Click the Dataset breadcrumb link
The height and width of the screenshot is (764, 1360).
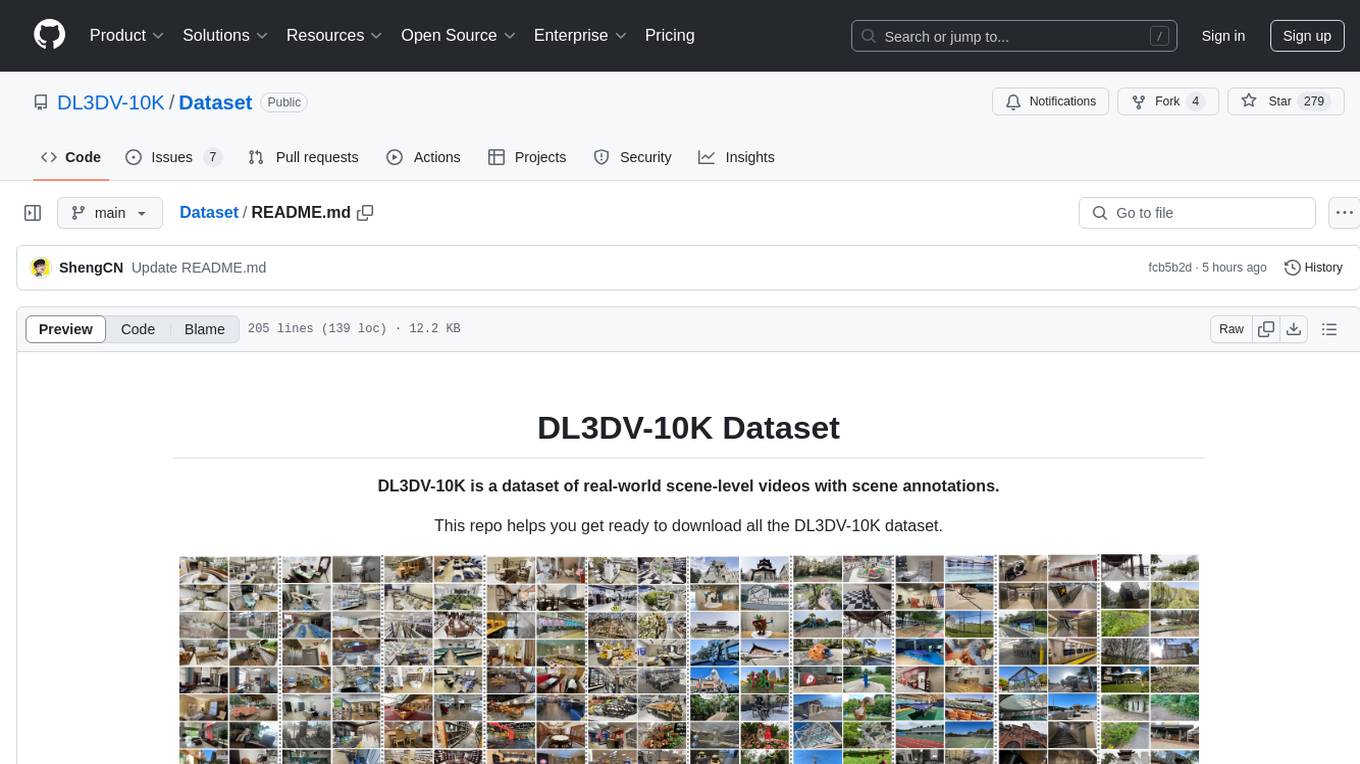(x=209, y=212)
